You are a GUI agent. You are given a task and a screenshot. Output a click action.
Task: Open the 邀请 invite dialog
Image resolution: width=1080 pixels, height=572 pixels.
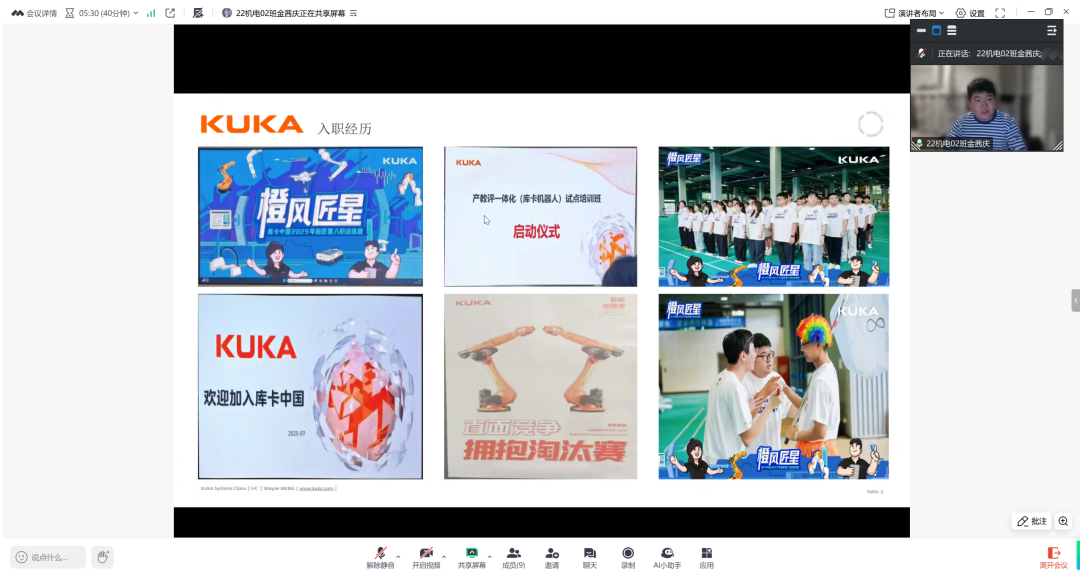[x=552, y=558]
